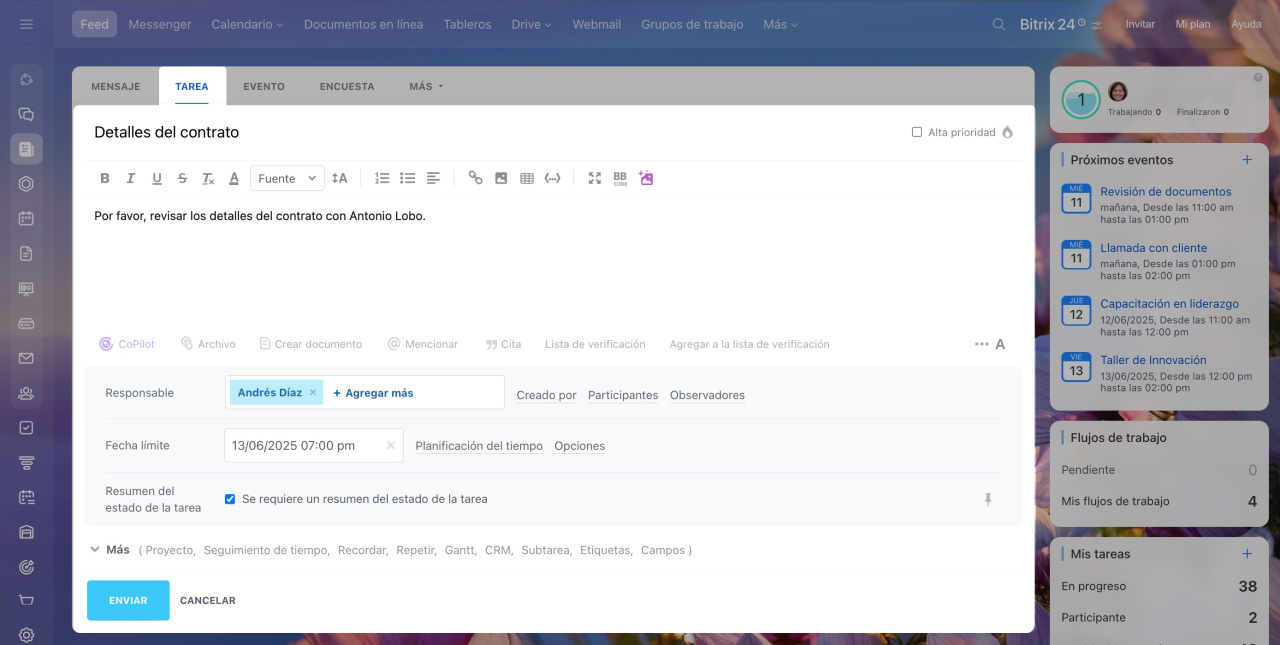1280x645 pixels.
Task: Apply strikethrough formatting in editor
Action: pyautogui.click(x=182, y=178)
